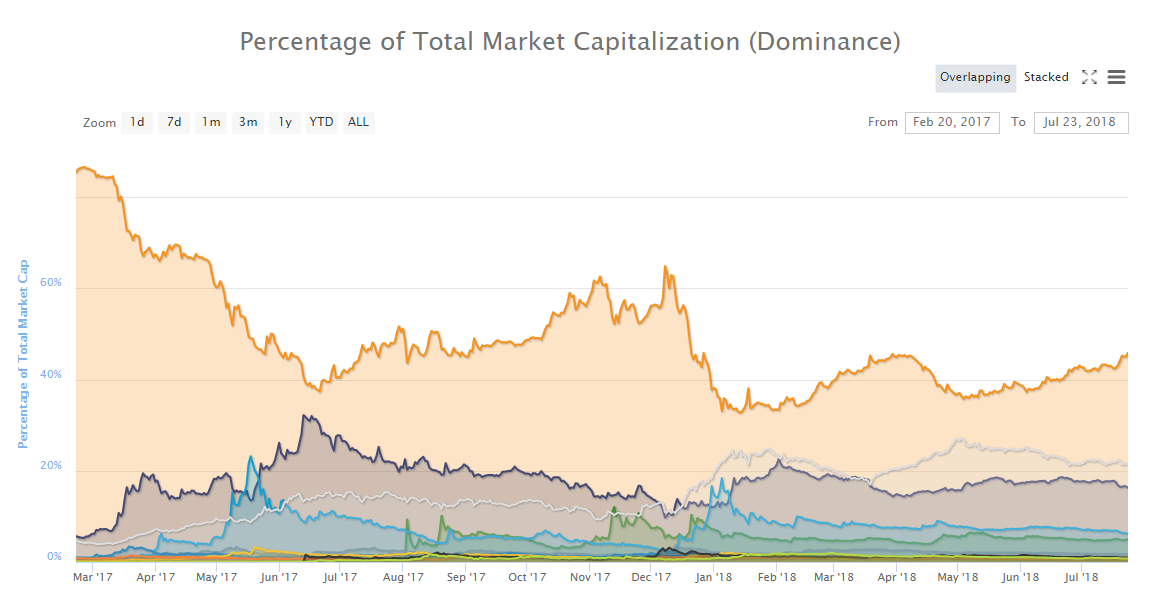Switch to Stacked chart mode
This screenshot has width=1154, height=603.
(1046, 77)
